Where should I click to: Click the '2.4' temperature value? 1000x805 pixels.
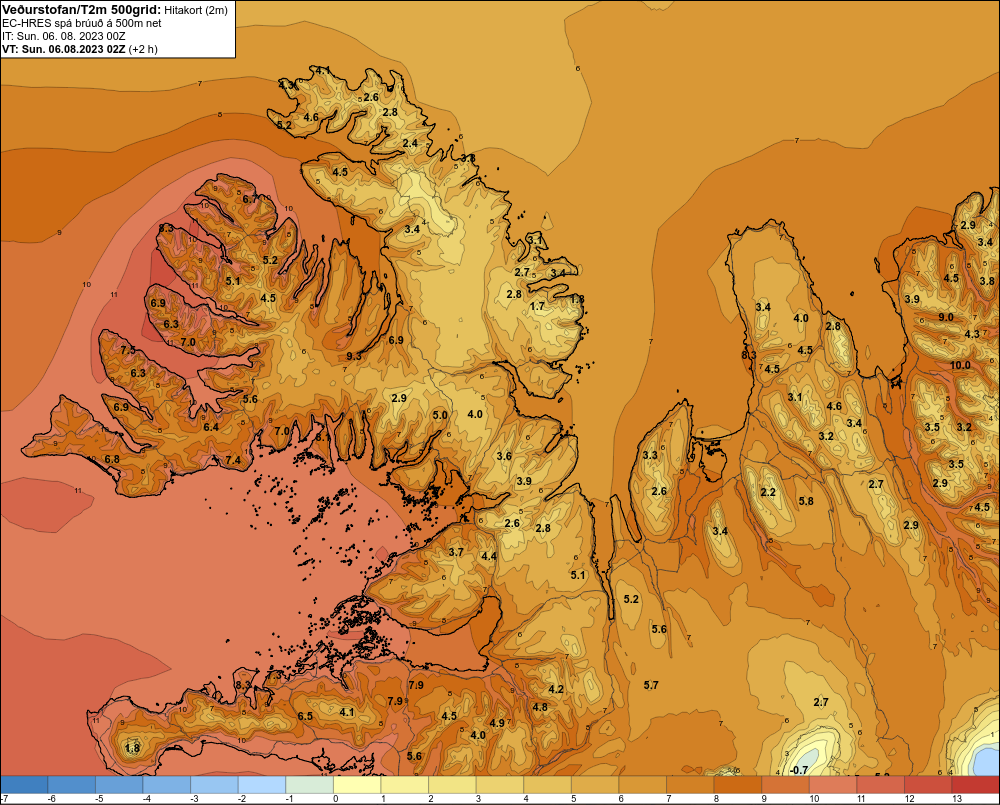tap(410, 143)
